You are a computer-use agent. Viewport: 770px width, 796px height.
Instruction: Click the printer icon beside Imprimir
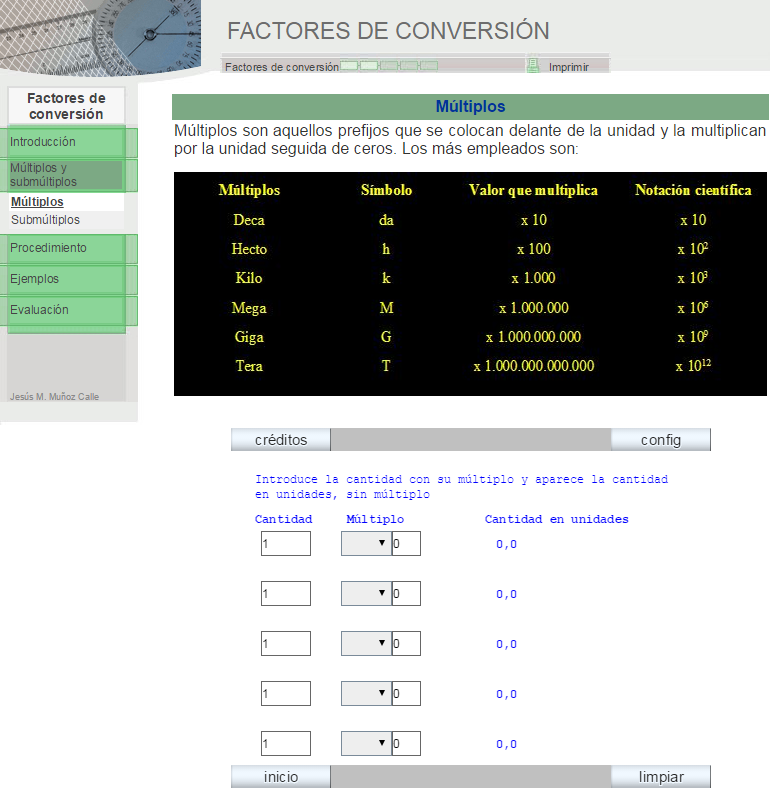pyautogui.click(x=533, y=66)
